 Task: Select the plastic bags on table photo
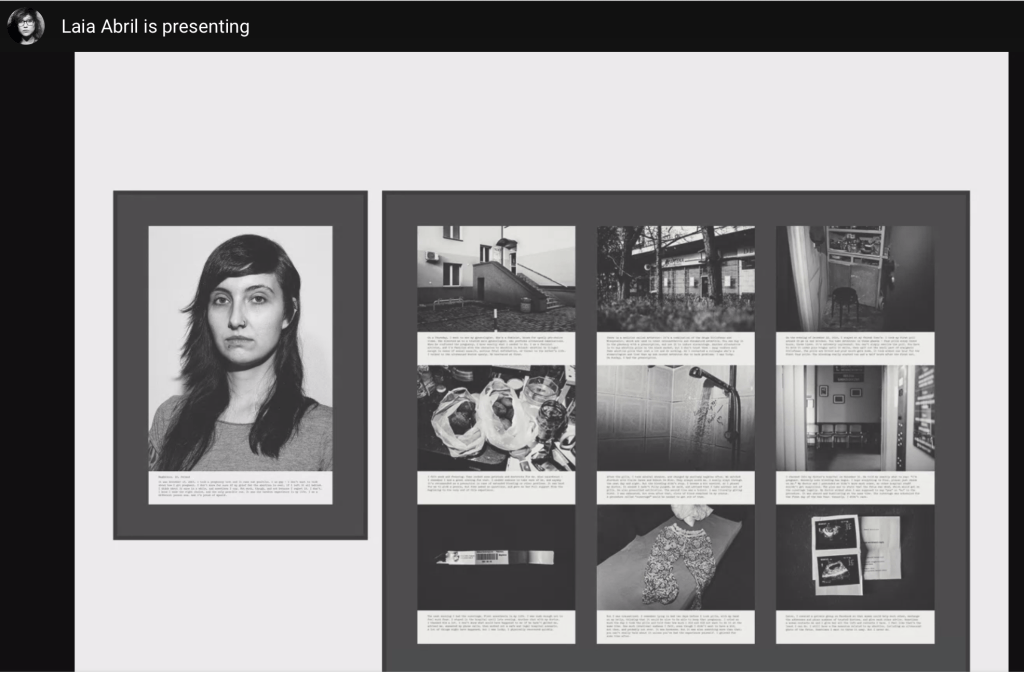pos(496,418)
